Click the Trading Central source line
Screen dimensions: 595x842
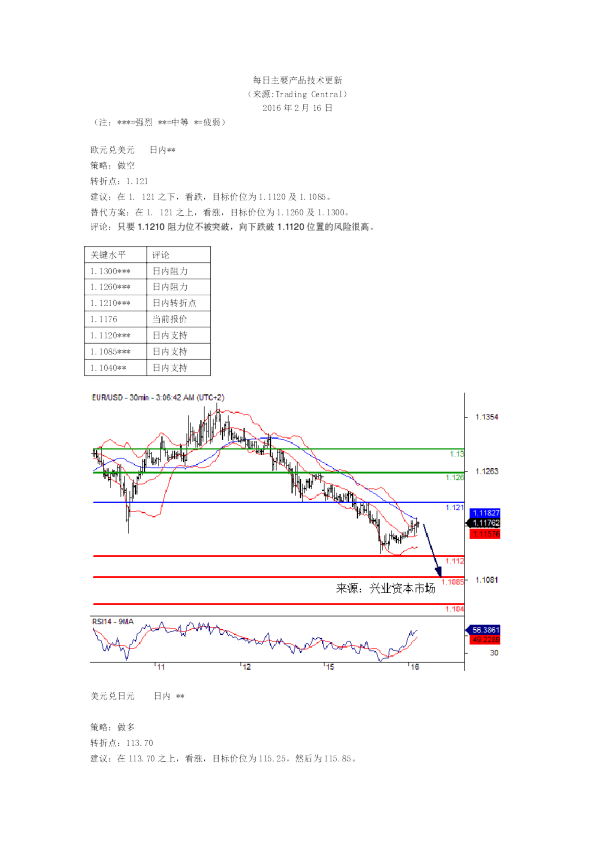[x=298, y=94]
